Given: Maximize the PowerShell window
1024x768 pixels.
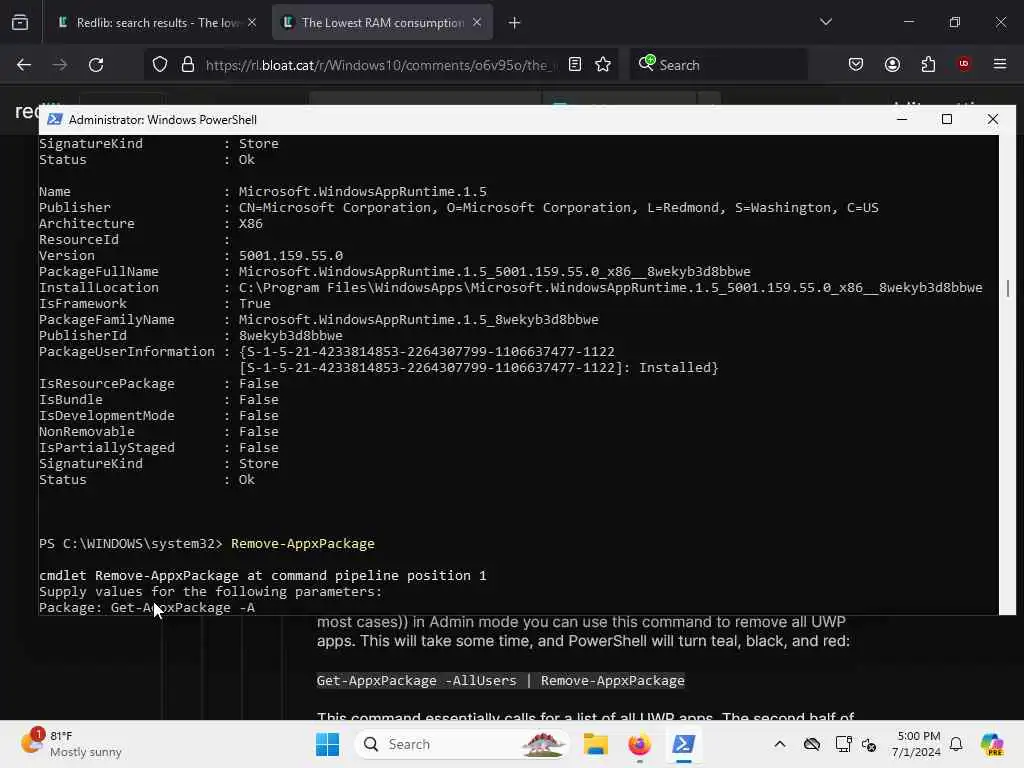Looking at the screenshot, I should click(x=947, y=120).
